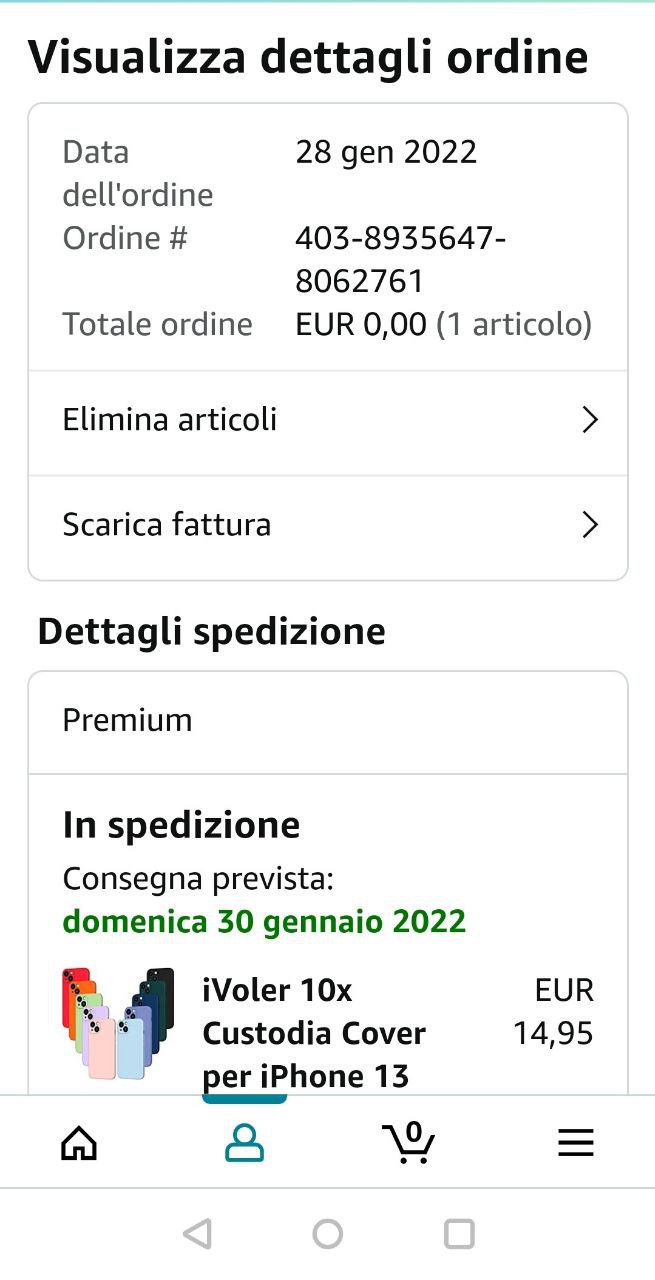The width and height of the screenshot is (655, 1280).
Task: Open the hamburger menu icon
Action: (x=576, y=1142)
